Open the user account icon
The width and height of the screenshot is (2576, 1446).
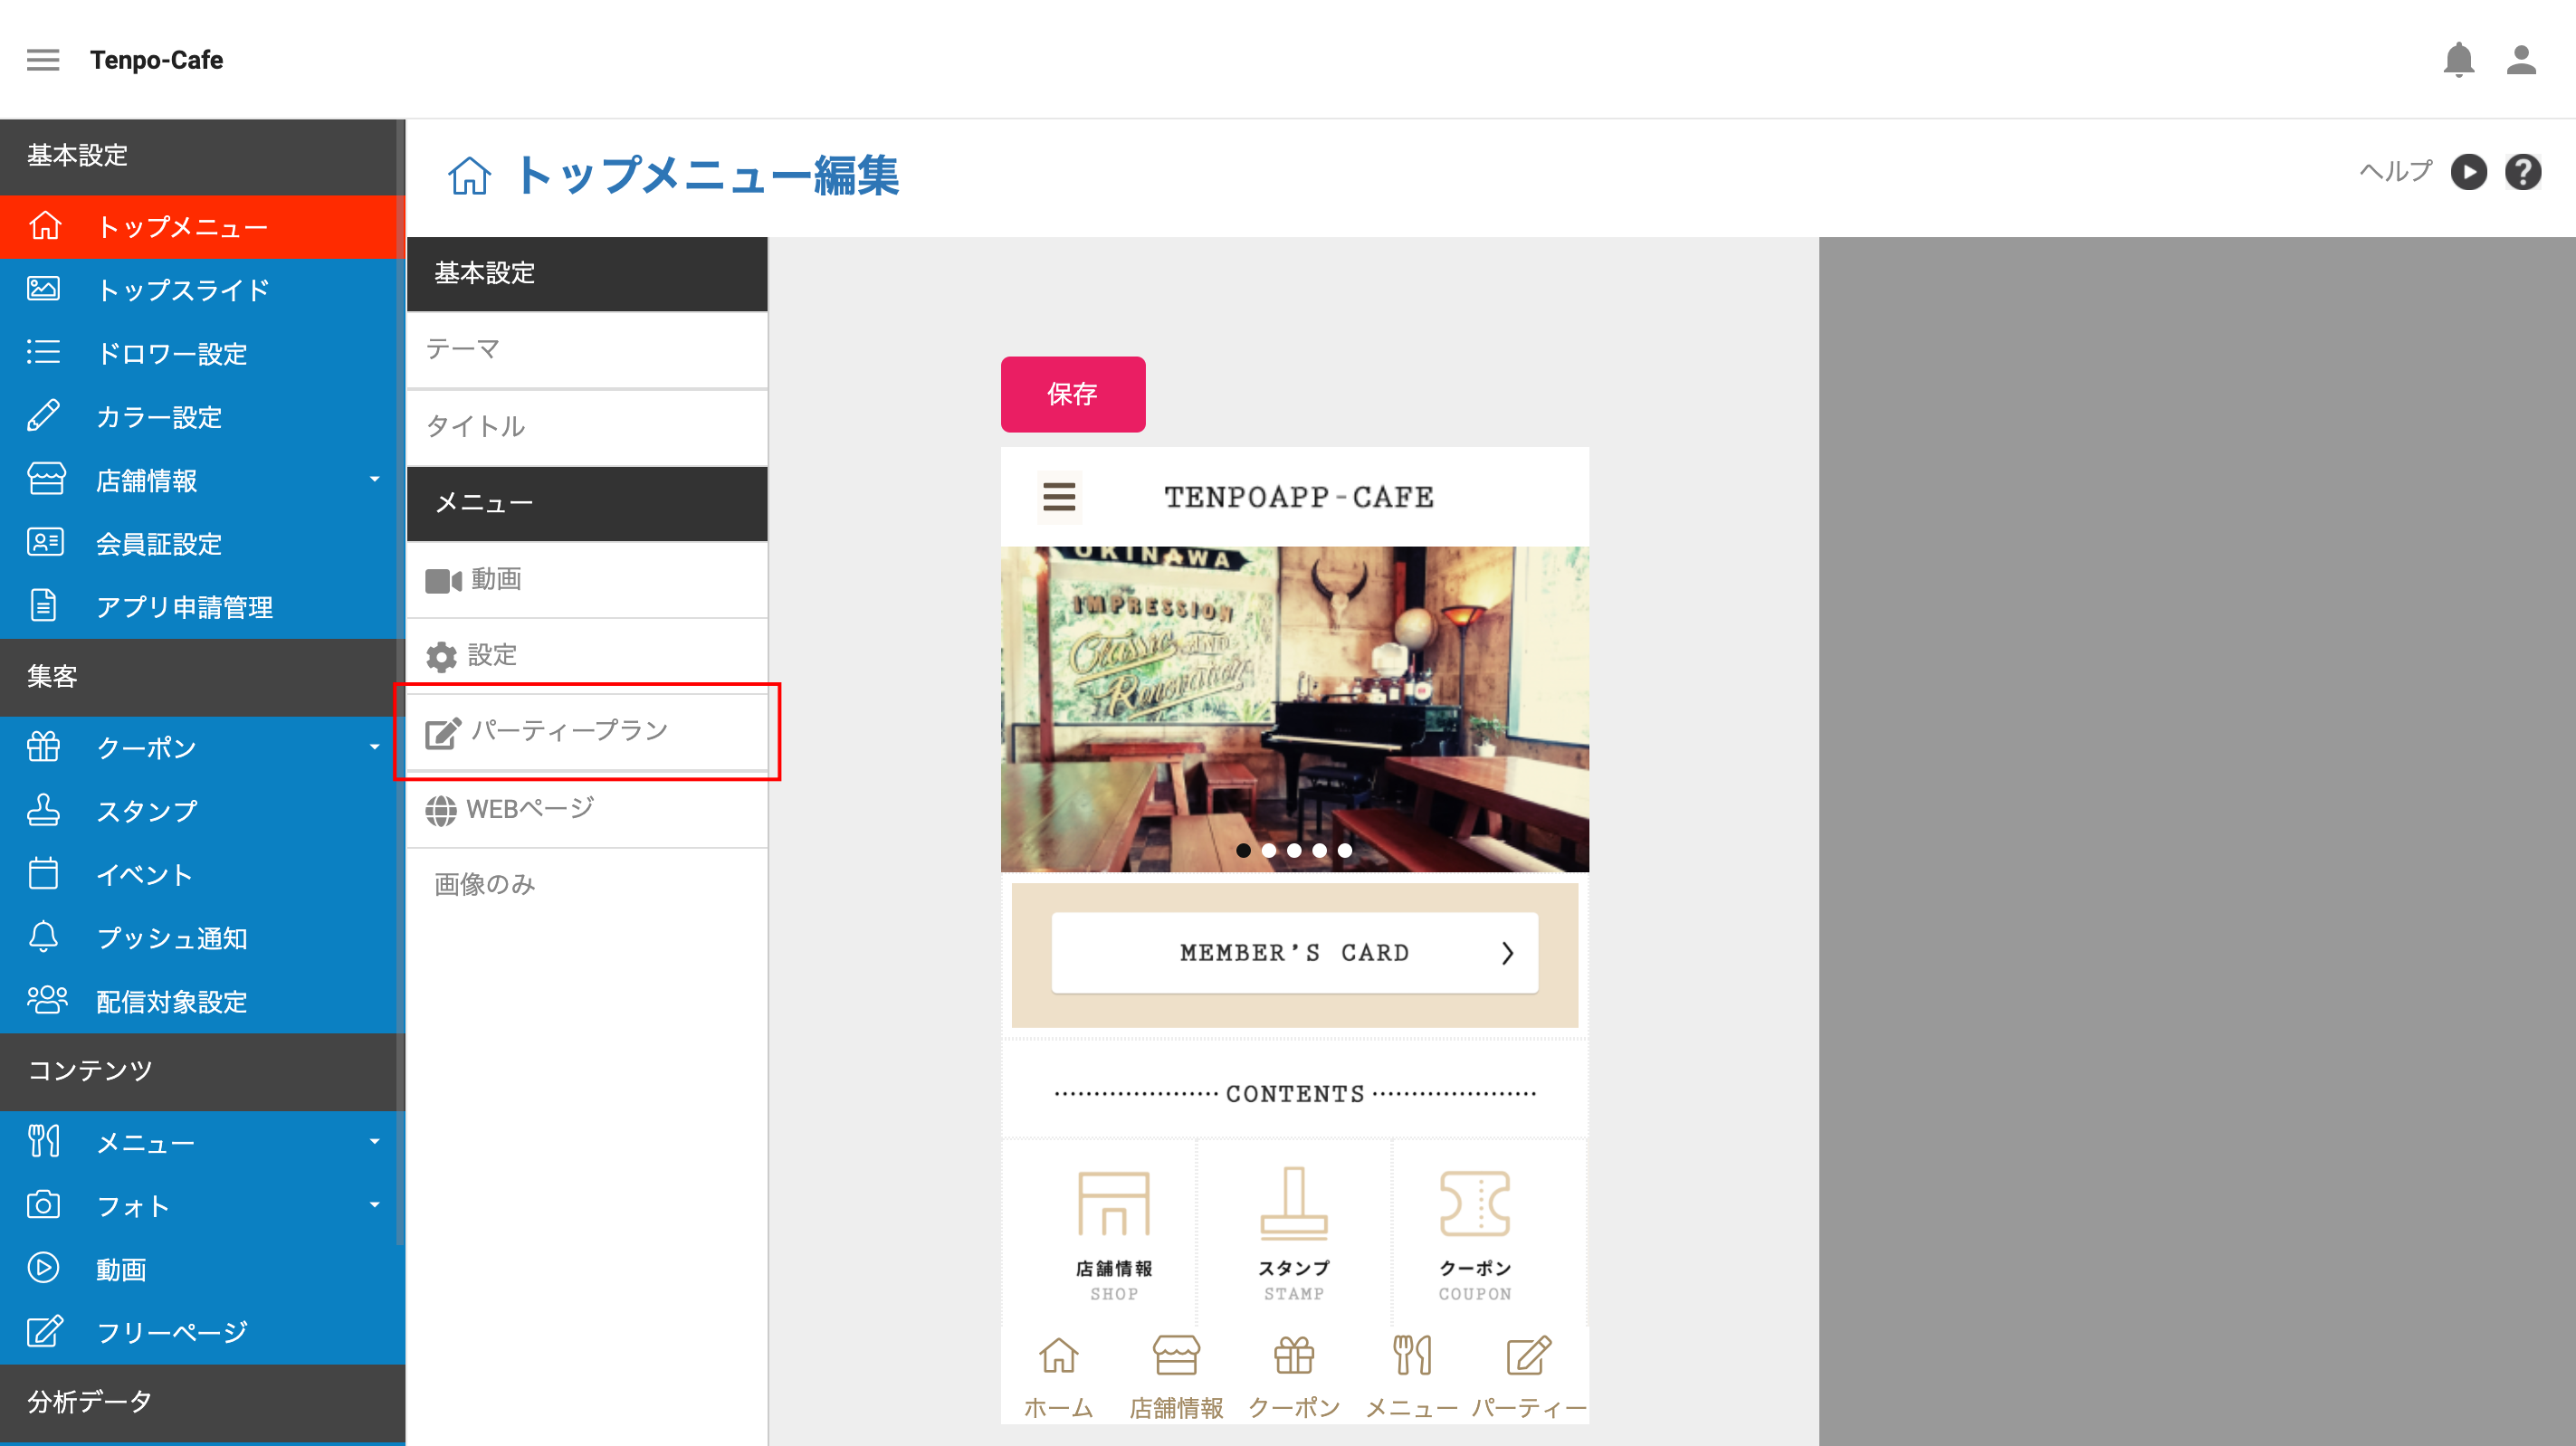pyautogui.click(x=2521, y=60)
